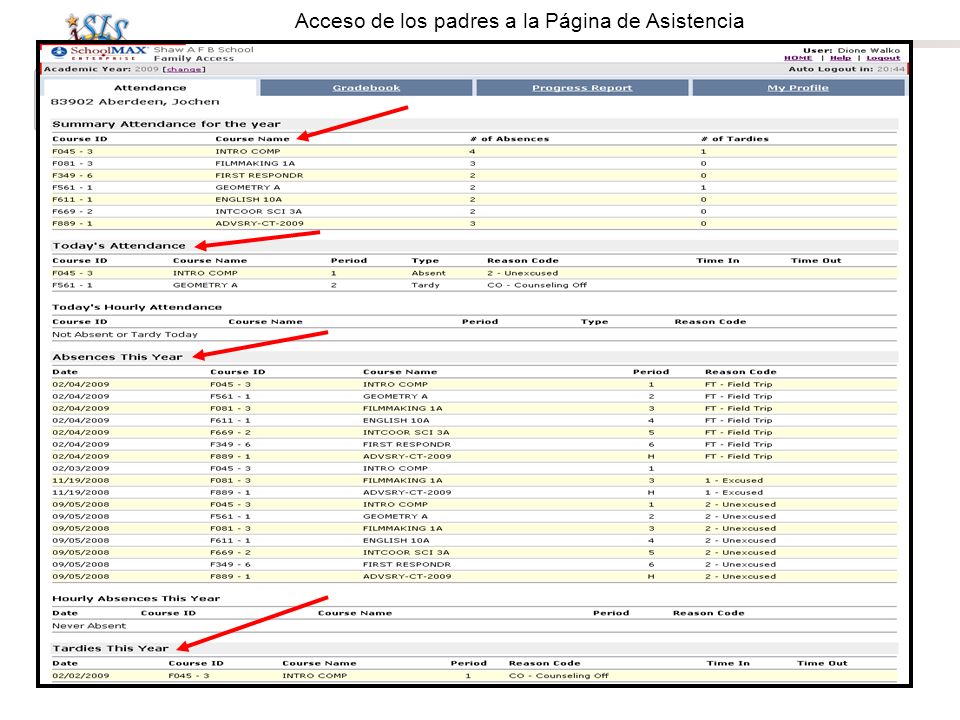The image size is (960, 720).
Task: Click the Absences This Year section heading
Action: pyautogui.click(x=117, y=357)
